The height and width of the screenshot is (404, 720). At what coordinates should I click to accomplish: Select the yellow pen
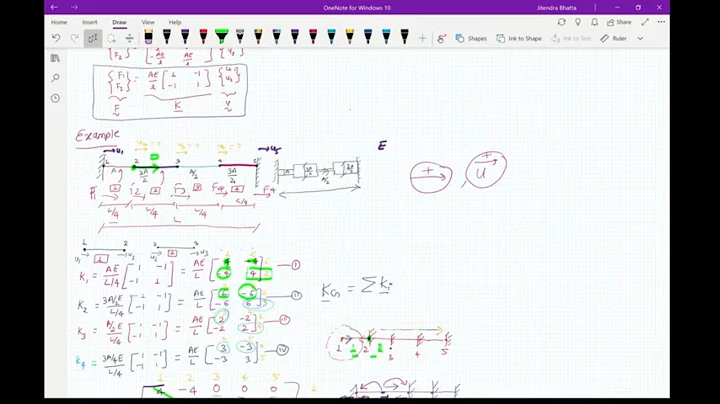pos(350,37)
